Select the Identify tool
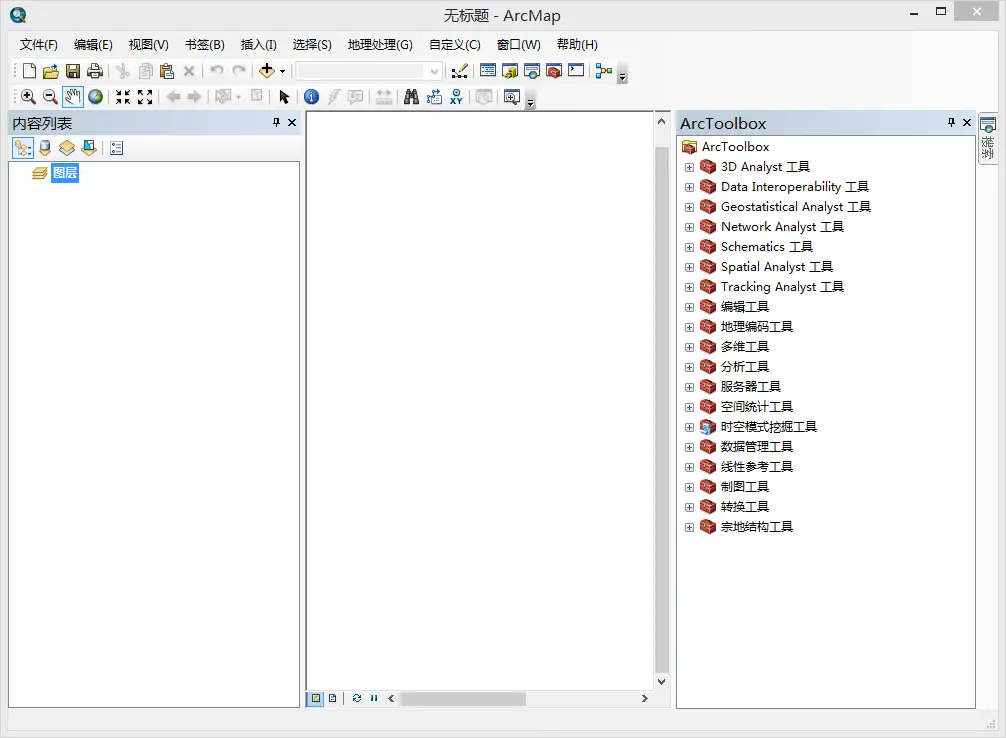Screen dimensions: 1006x738 tap(311, 97)
